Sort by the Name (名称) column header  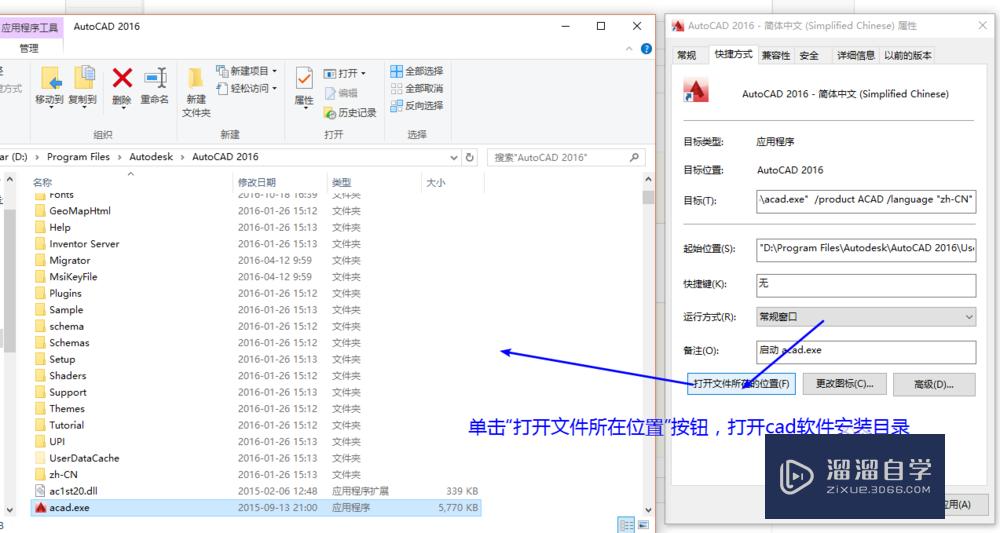43,182
